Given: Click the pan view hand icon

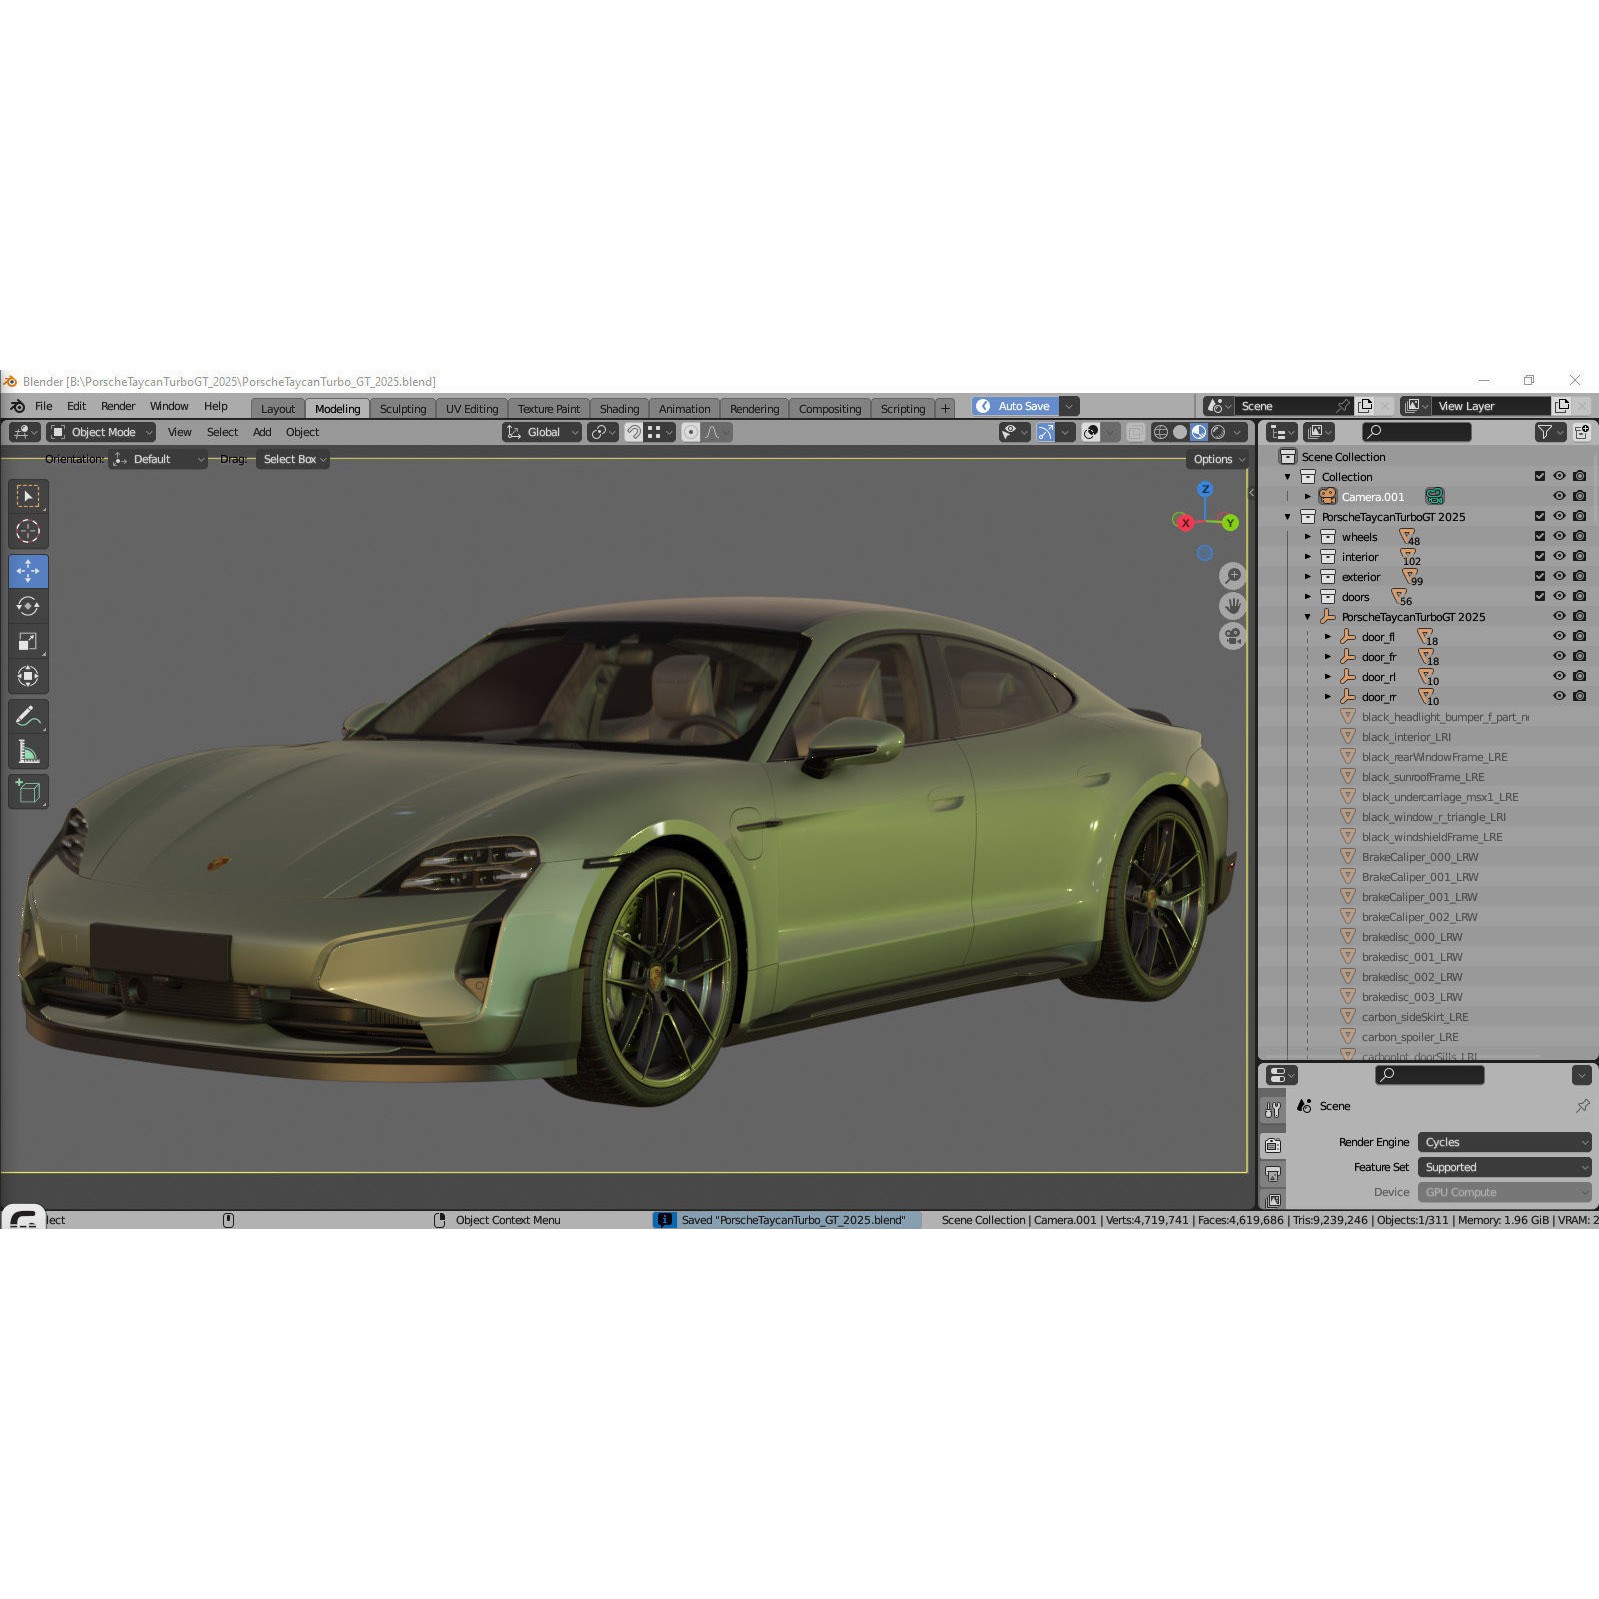Looking at the screenshot, I should [1233, 606].
